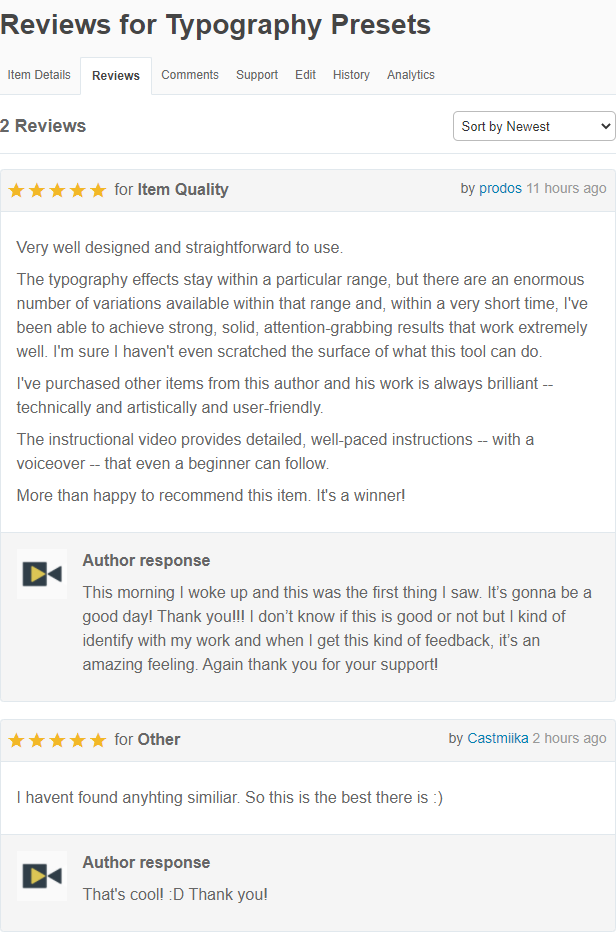Click first star of Item Quality review
Screen dimensions: 616x934
[16, 190]
